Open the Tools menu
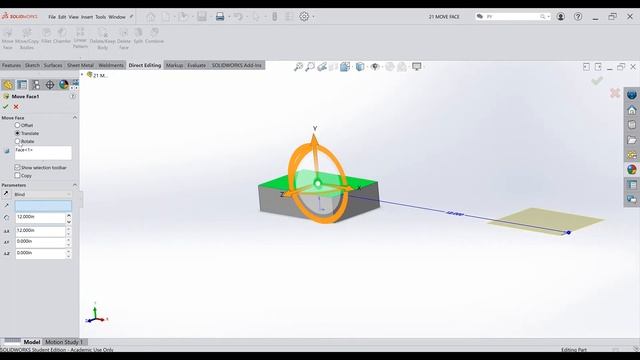The width and height of the screenshot is (640, 360). [100, 17]
